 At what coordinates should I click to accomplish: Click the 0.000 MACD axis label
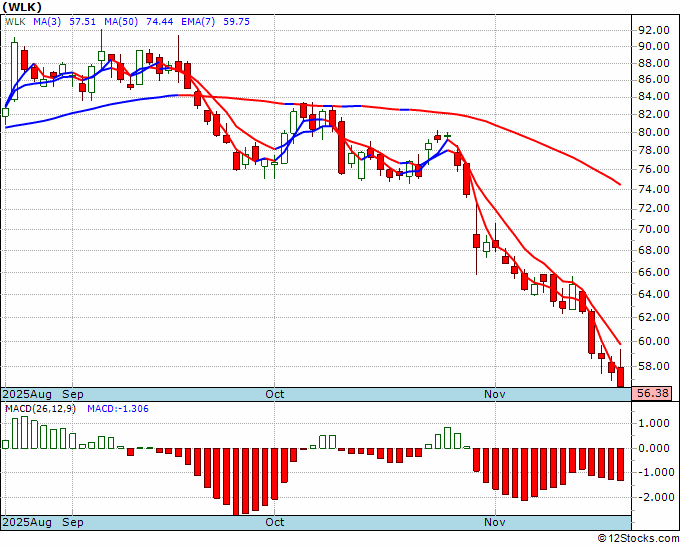pos(654,448)
